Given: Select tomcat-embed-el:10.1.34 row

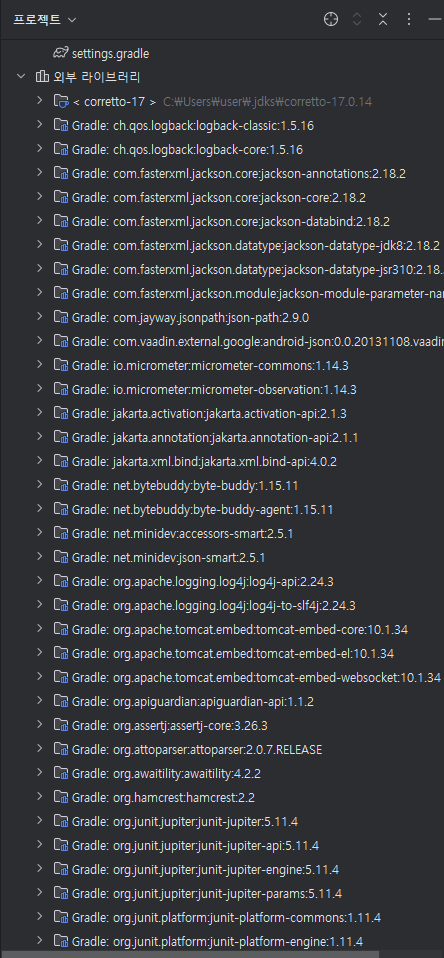Looking at the screenshot, I should click(222, 654).
